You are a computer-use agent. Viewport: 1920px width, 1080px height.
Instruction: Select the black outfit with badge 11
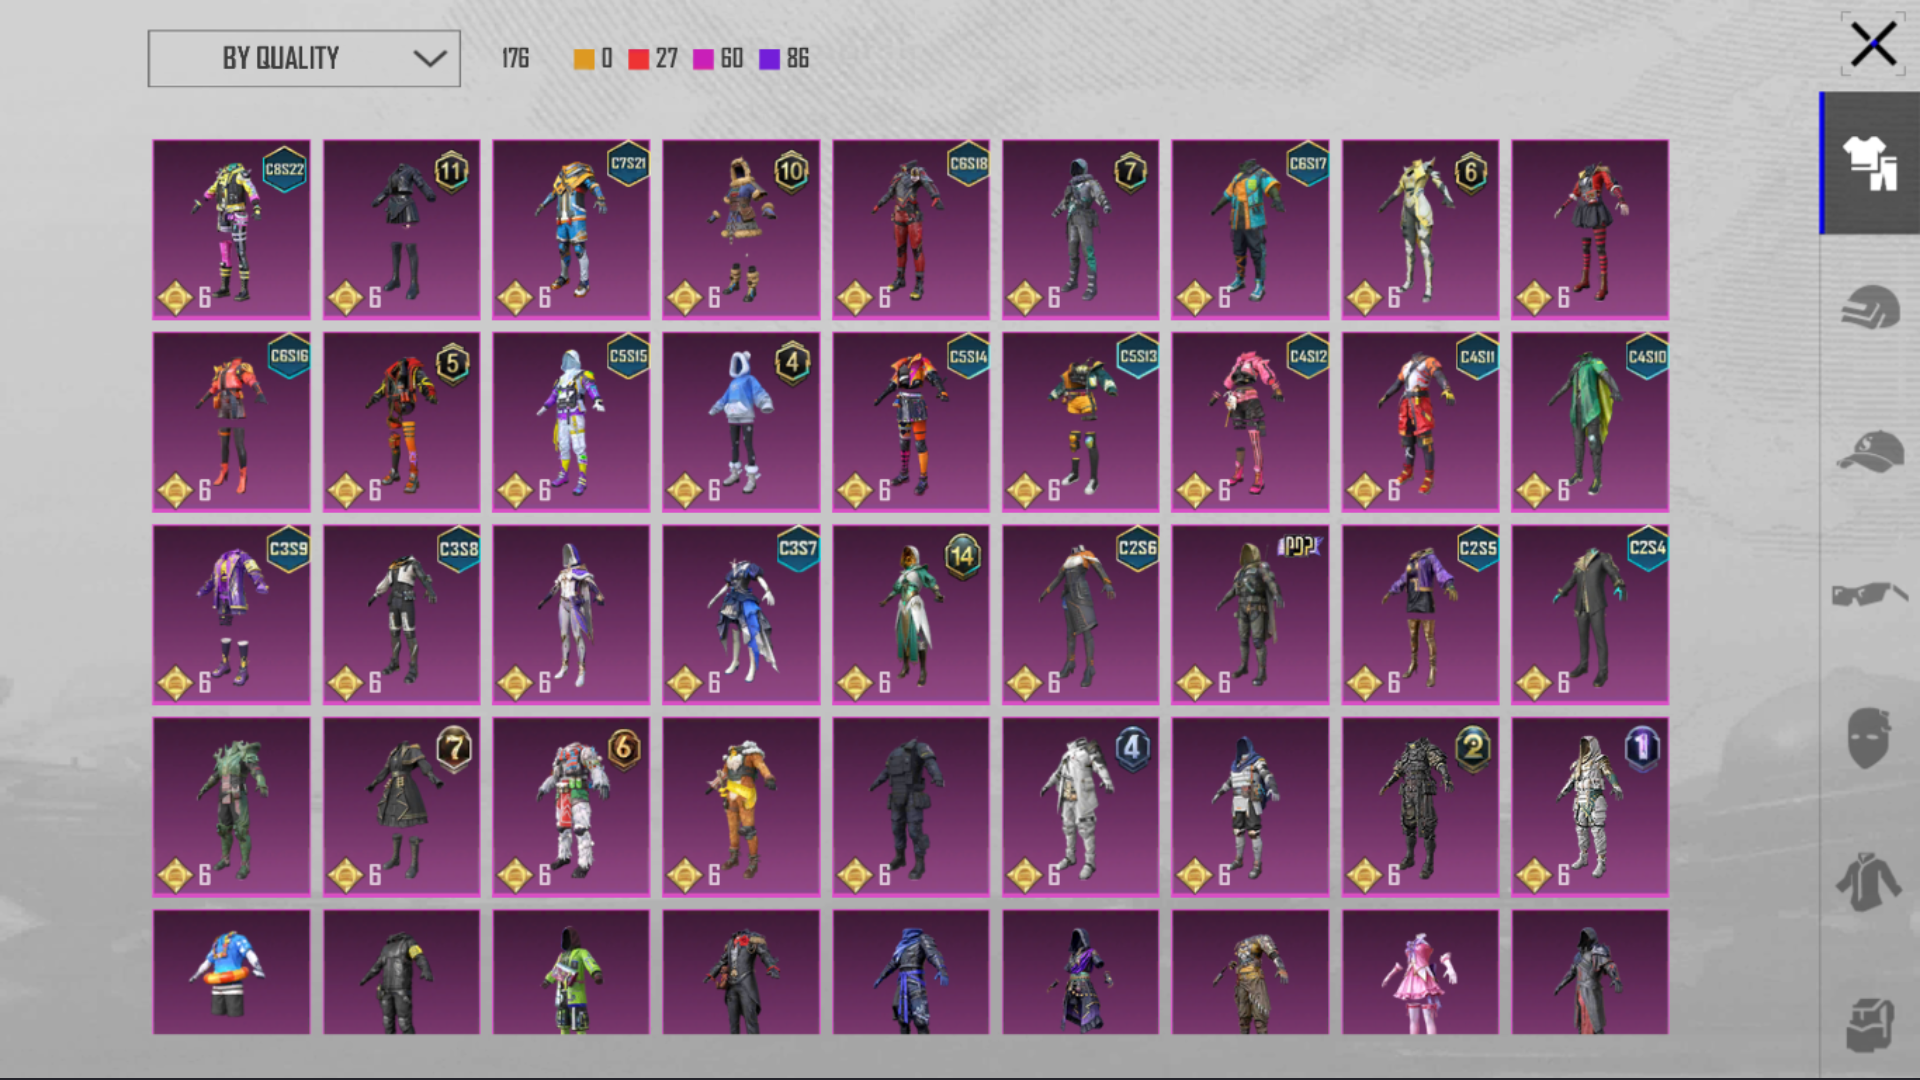(401, 229)
